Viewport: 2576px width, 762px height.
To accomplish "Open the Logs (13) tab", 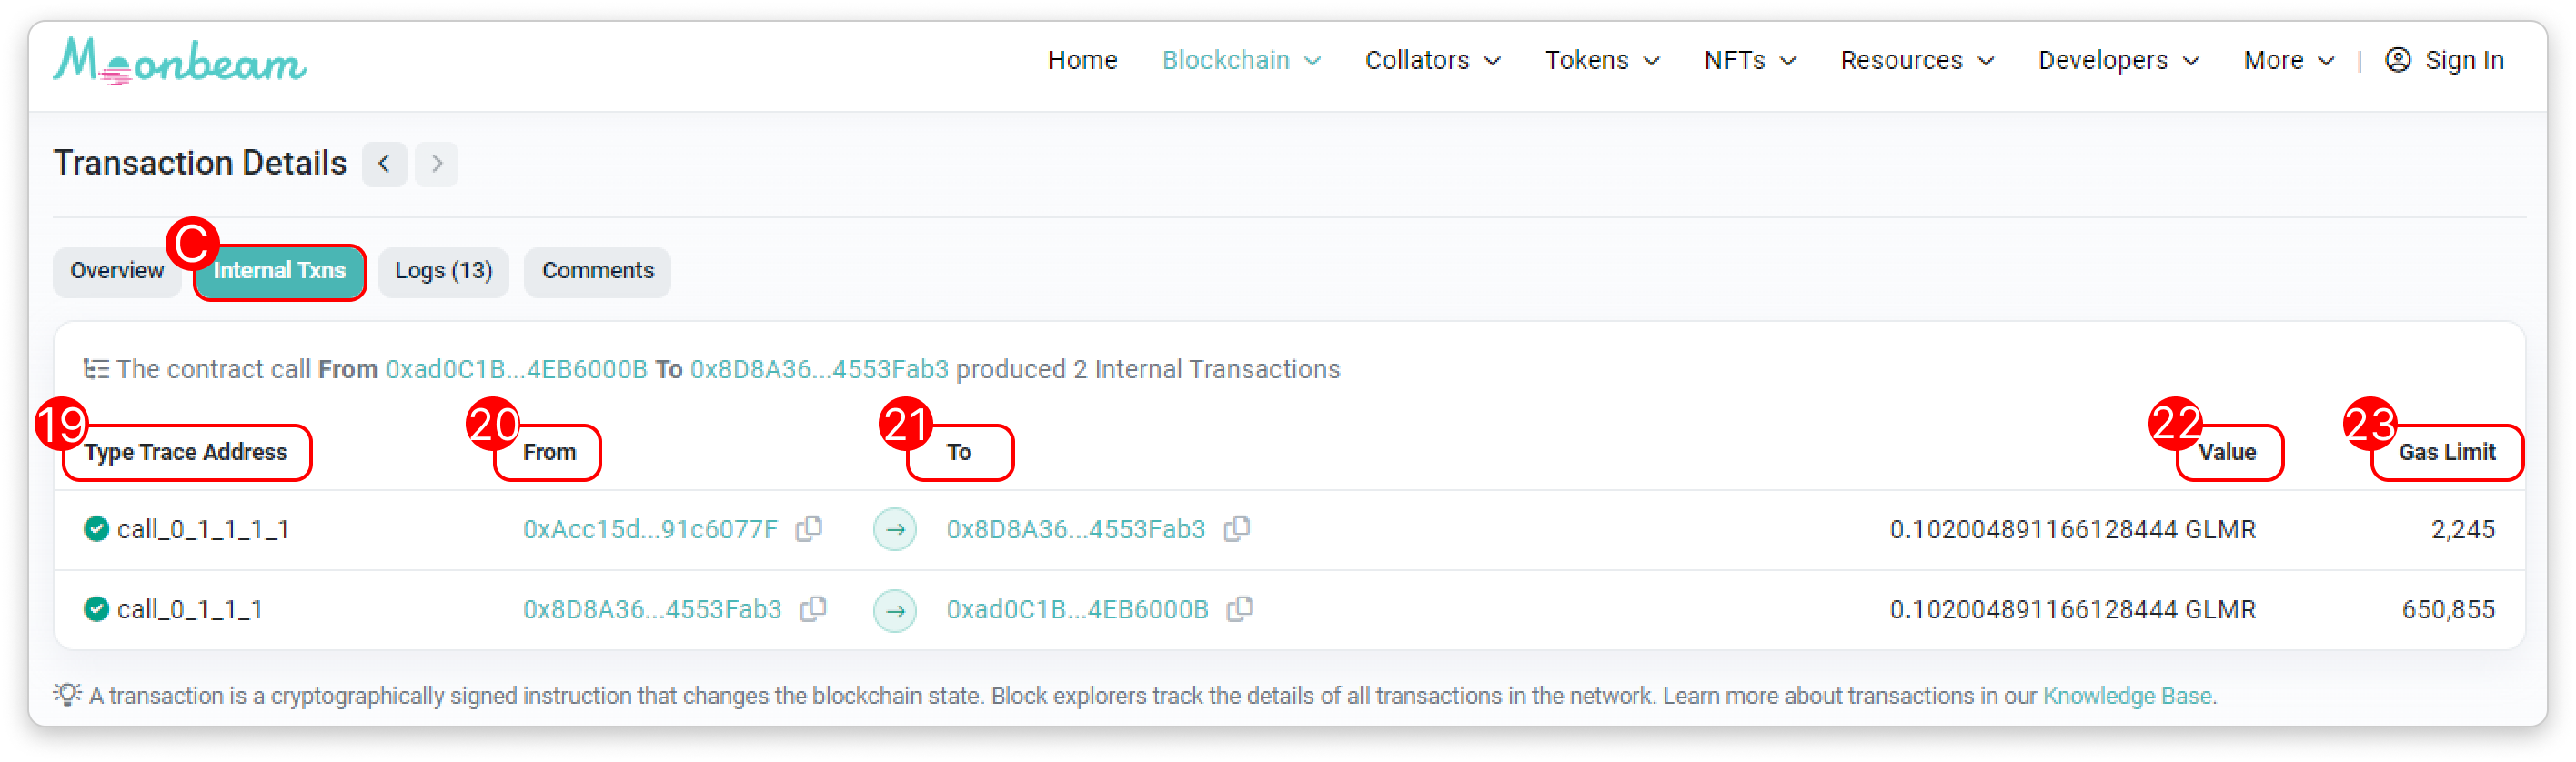I will [x=443, y=271].
